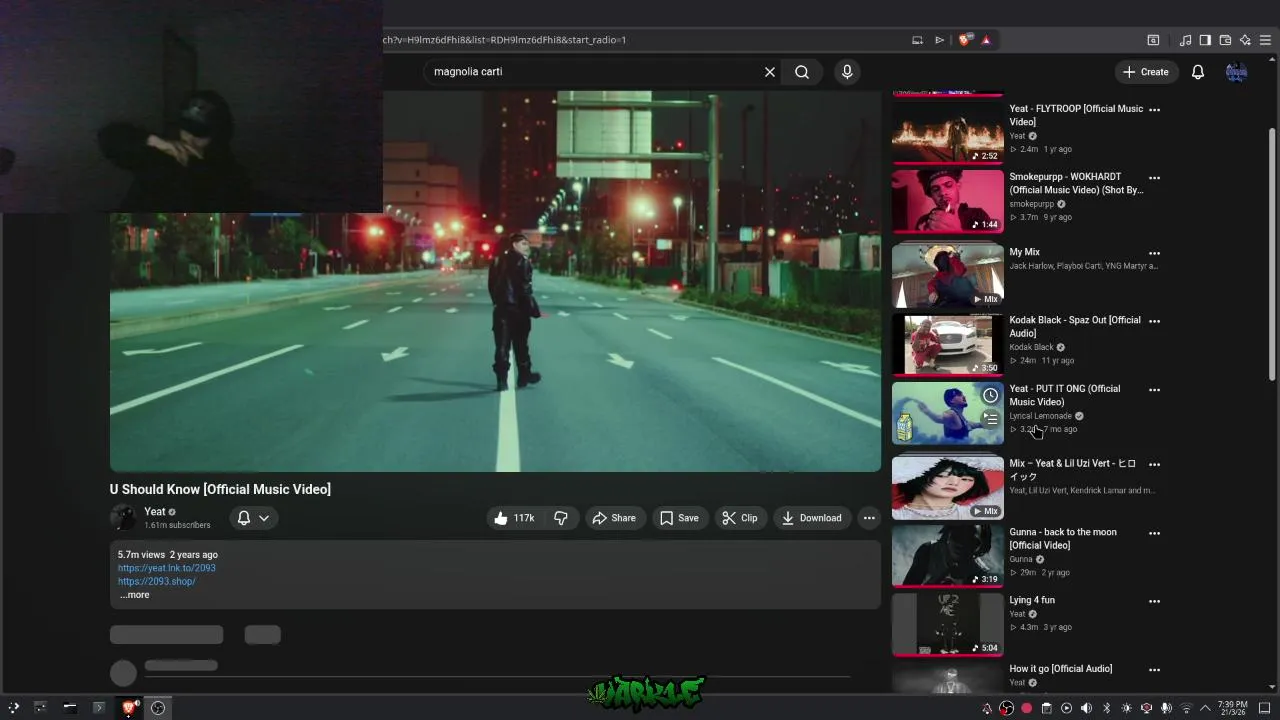The width and height of the screenshot is (1280, 720).
Task: Click the main video player
Action: coord(495,282)
